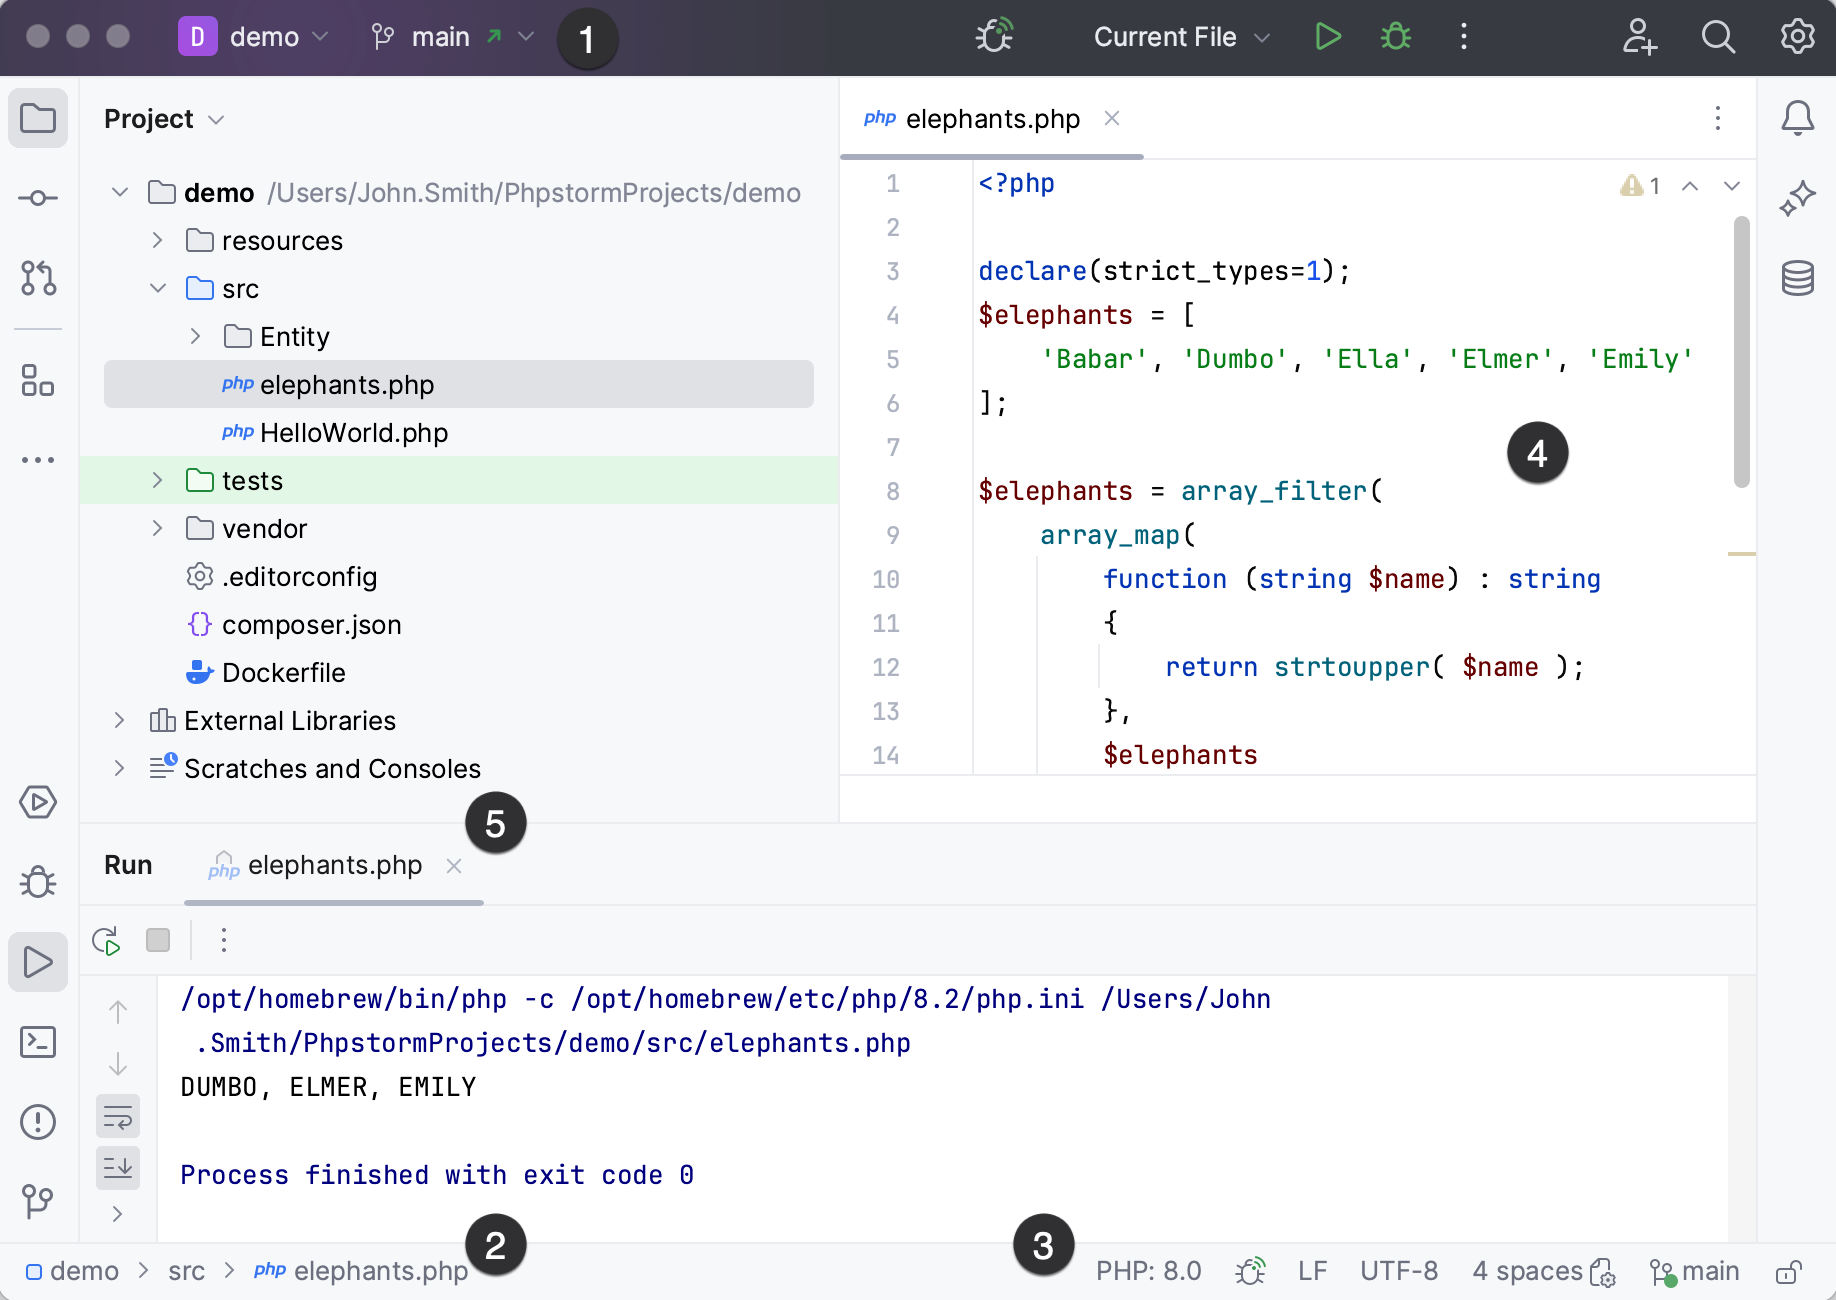Open the Terminal from the left sidebar
The width and height of the screenshot is (1836, 1300).
[38, 1042]
